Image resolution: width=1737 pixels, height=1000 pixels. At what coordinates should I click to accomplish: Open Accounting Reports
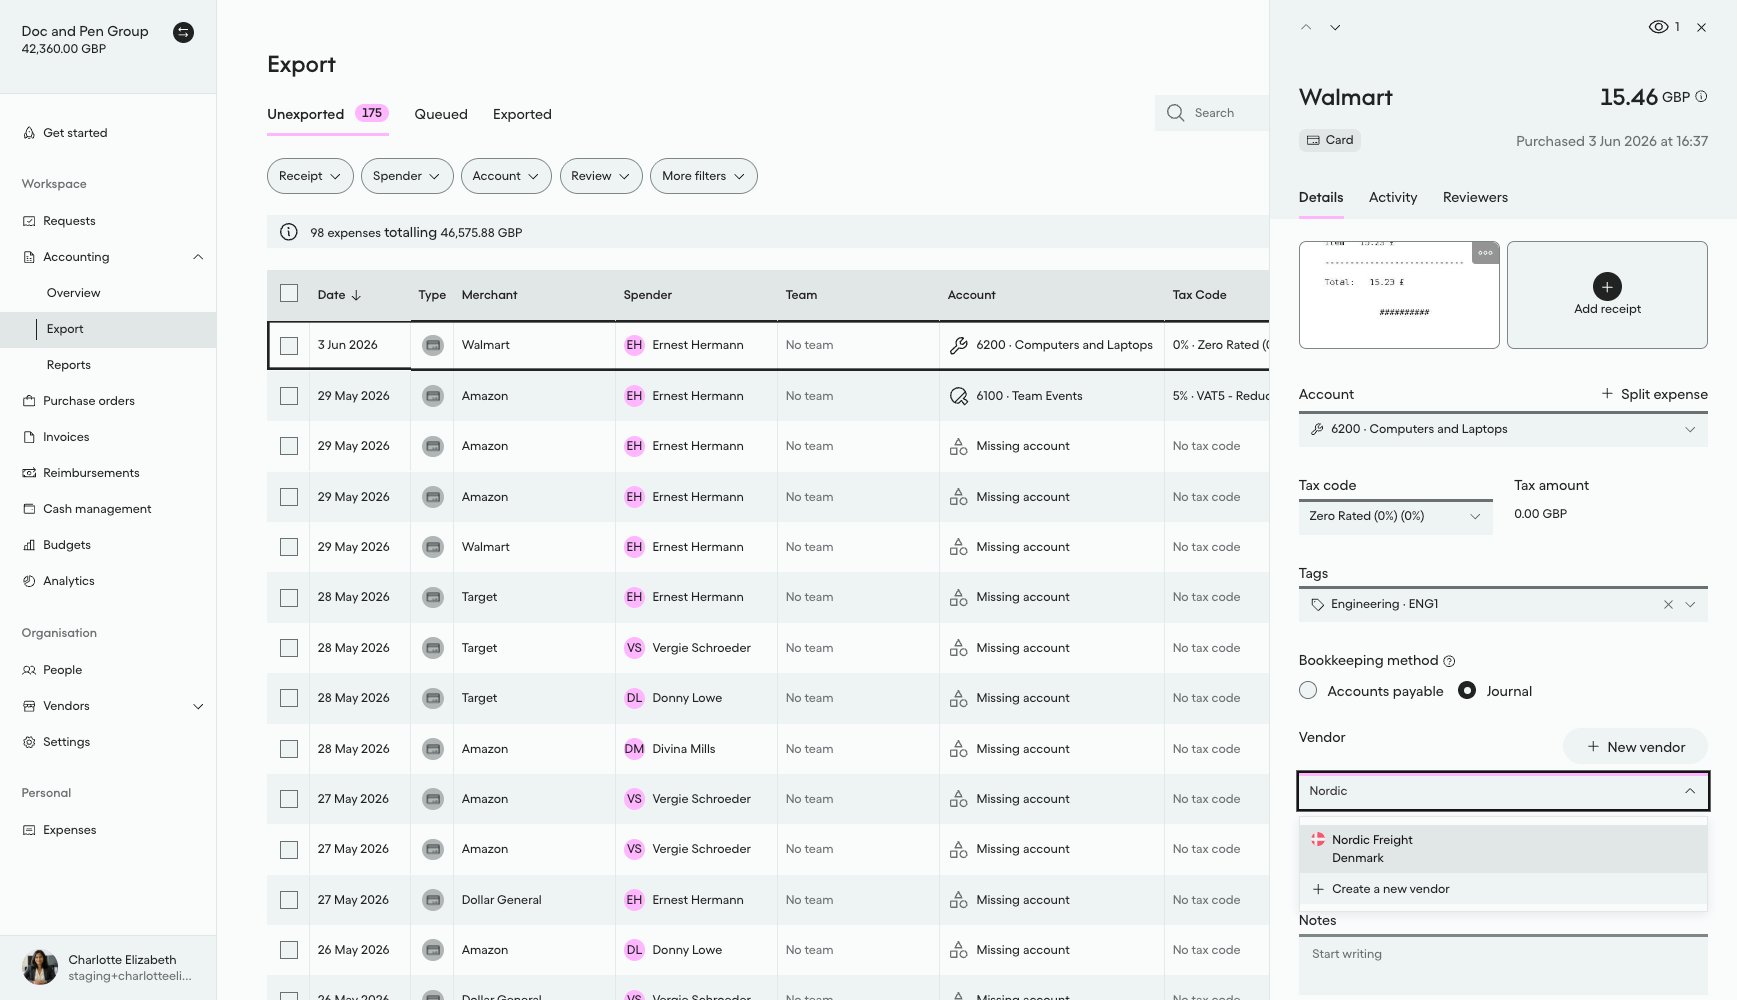click(68, 365)
